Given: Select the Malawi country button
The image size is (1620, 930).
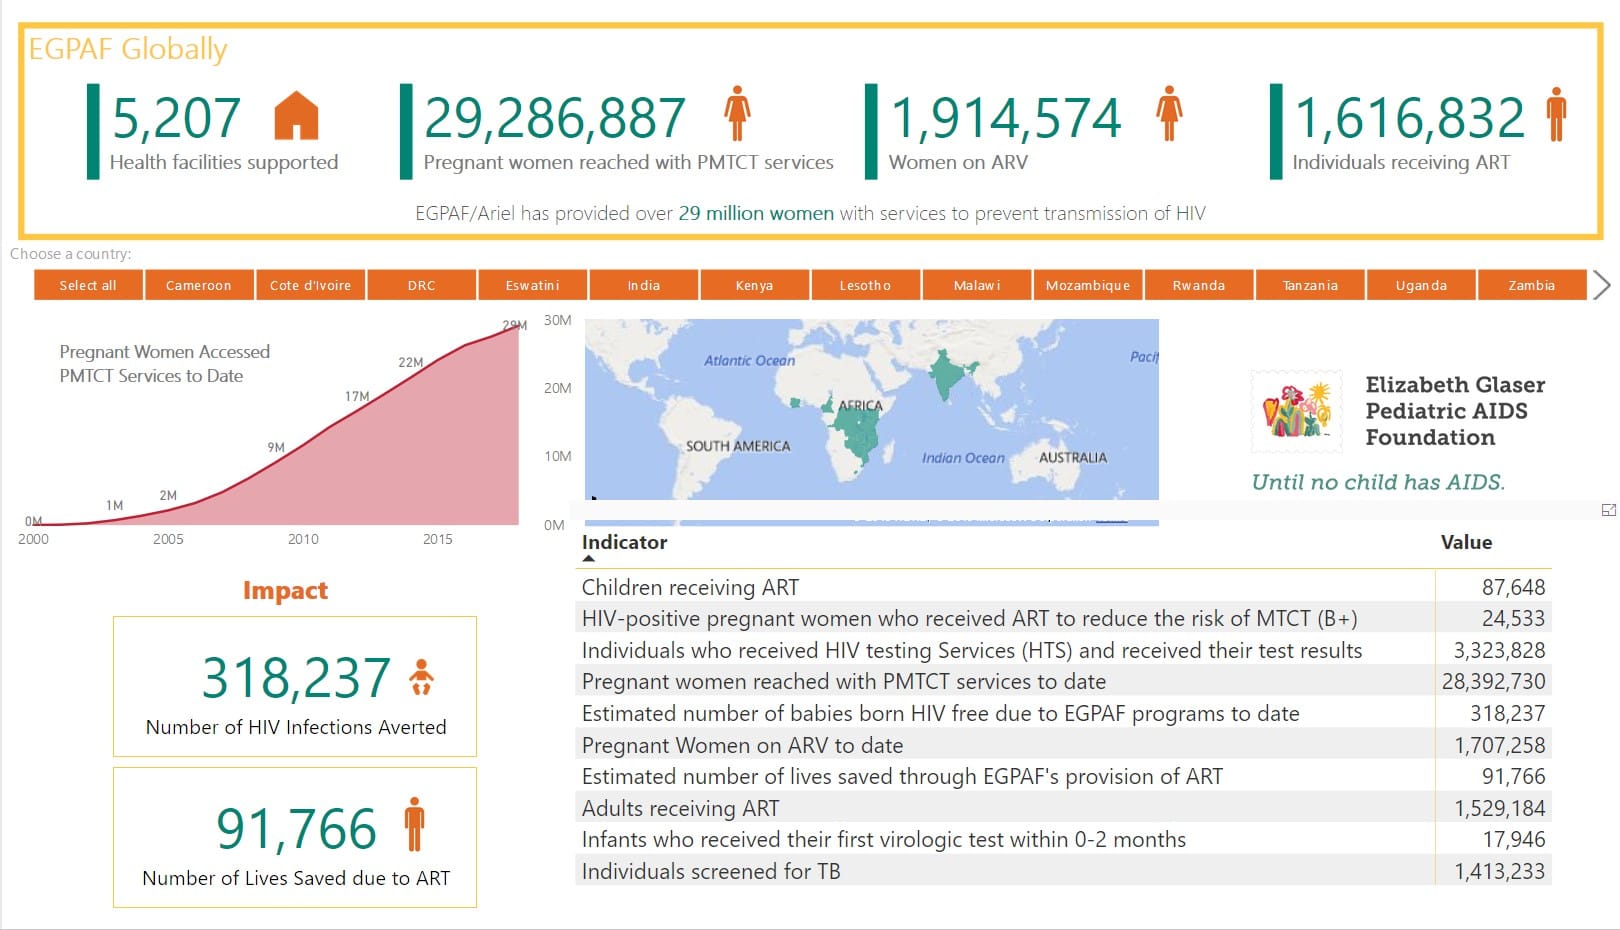Looking at the screenshot, I should pyautogui.click(x=976, y=285).
